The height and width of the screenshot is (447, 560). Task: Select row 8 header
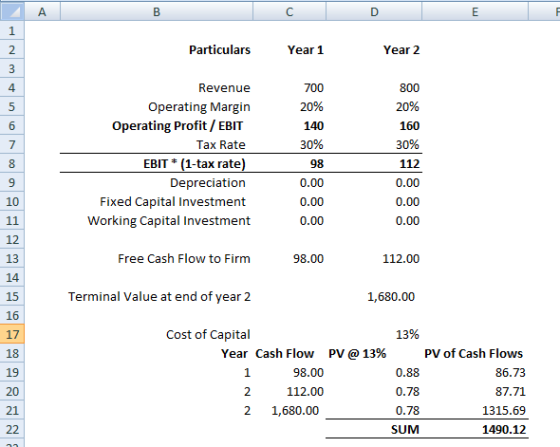(x=12, y=164)
